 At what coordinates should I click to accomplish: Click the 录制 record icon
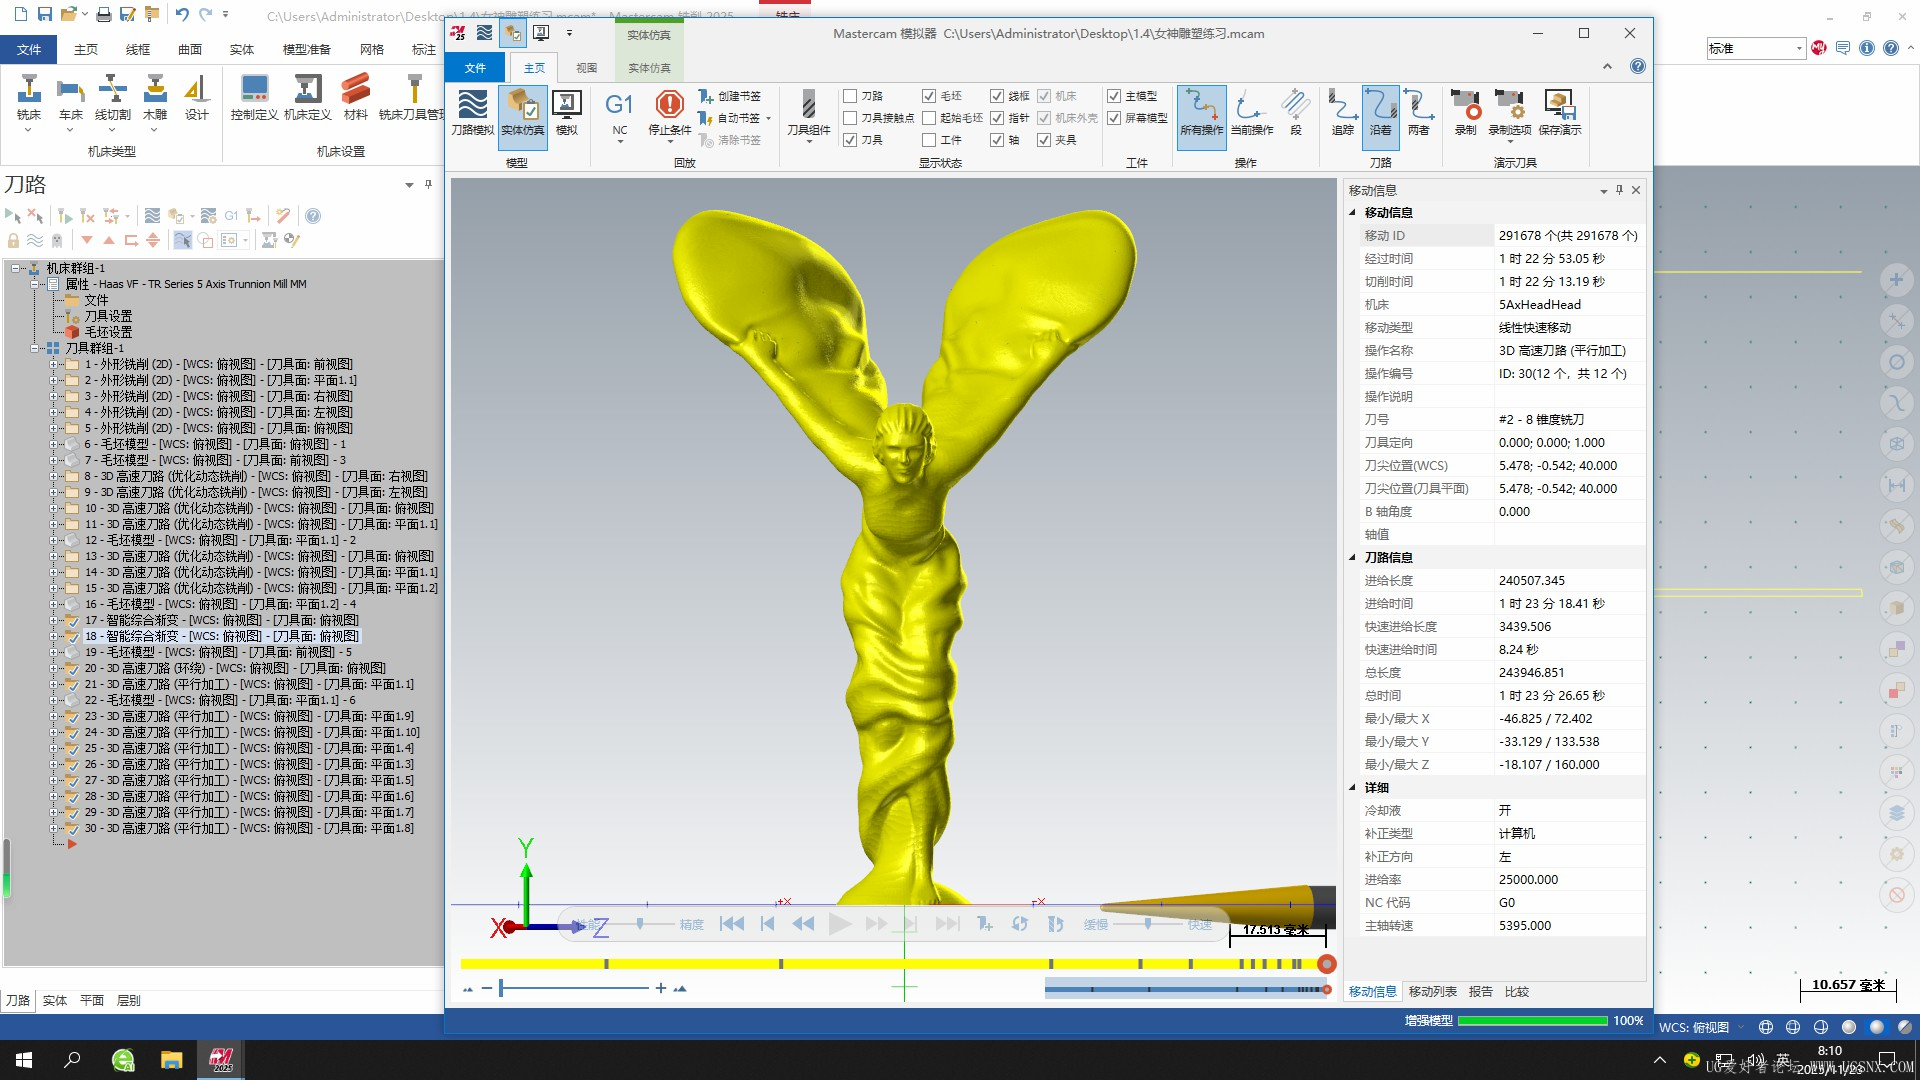pyautogui.click(x=1465, y=112)
